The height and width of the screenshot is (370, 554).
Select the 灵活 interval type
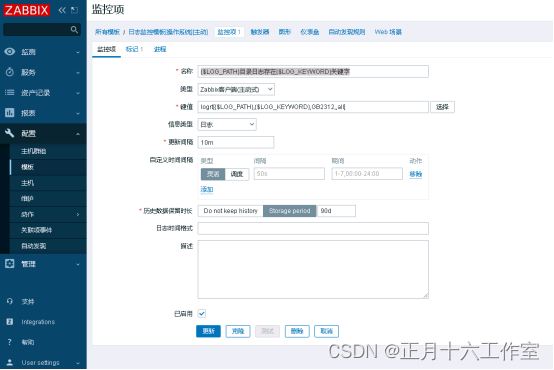pyautogui.click(x=213, y=174)
